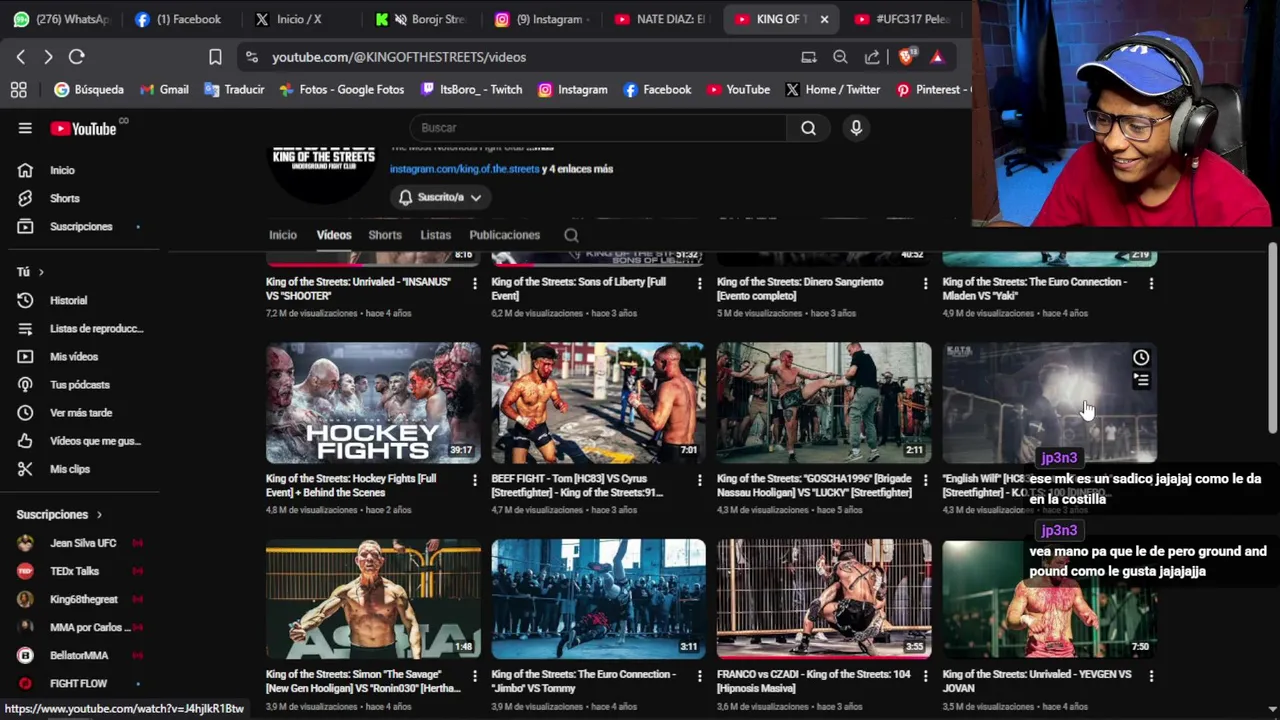The width and height of the screenshot is (1280, 720).
Task: Select the Videos channel tab
Action: 334,235
